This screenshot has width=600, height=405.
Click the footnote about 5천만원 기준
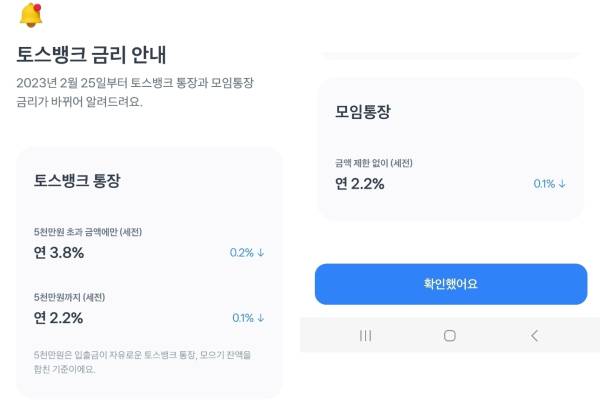point(142,362)
